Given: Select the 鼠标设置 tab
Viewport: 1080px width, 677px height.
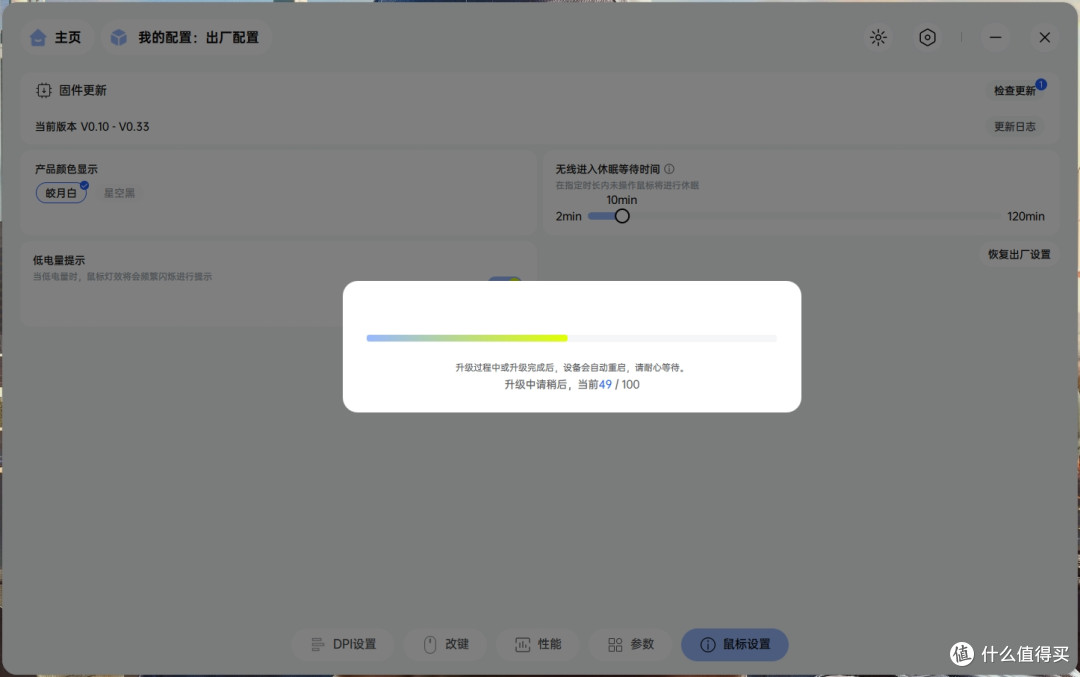Looking at the screenshot, I should point(734,644).
